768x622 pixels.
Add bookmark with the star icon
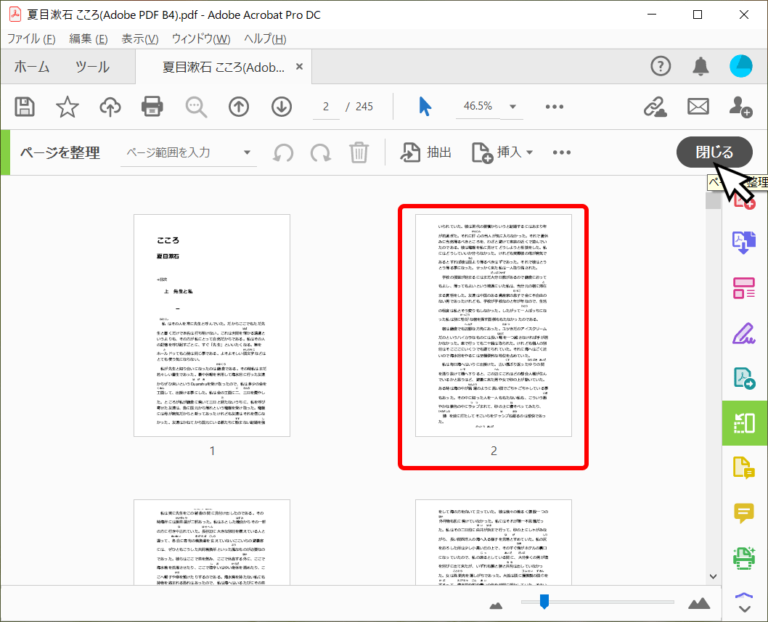[67, 106]
